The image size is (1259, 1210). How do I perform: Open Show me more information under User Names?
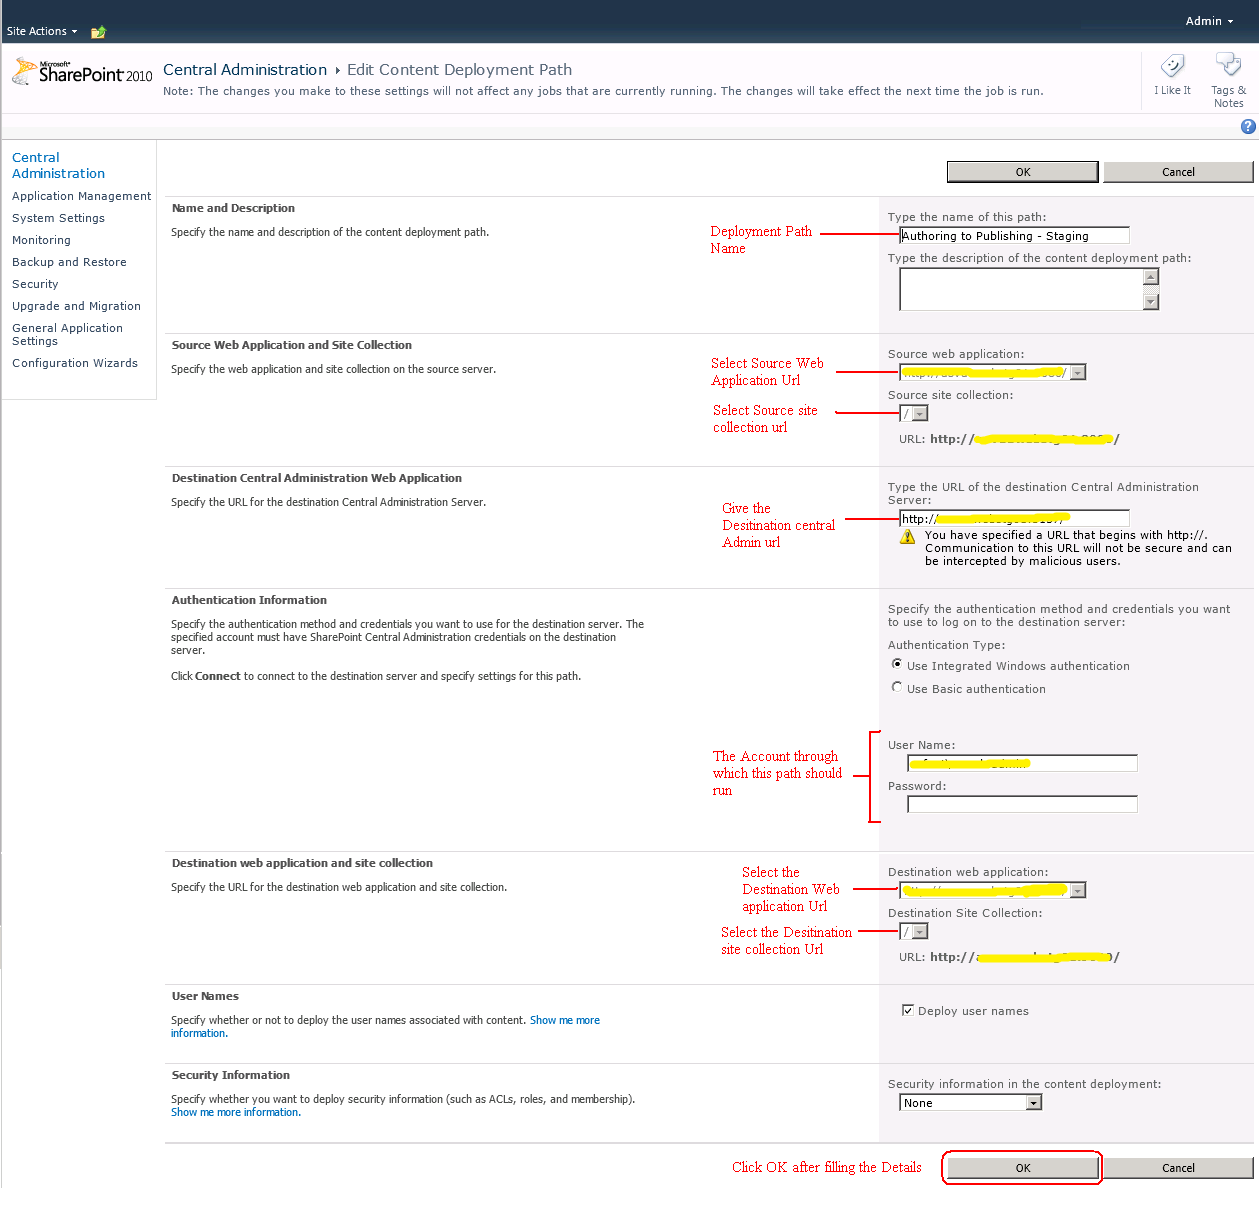(565, 1019)
